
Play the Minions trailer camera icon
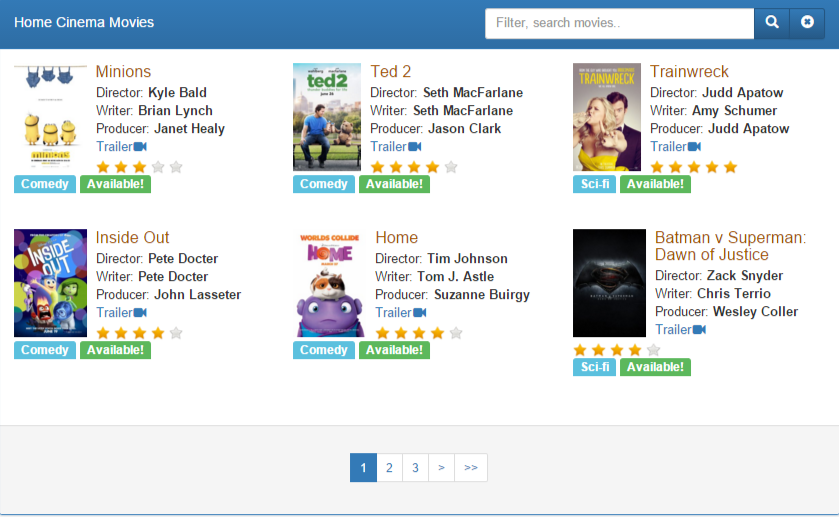pos(140,147)
